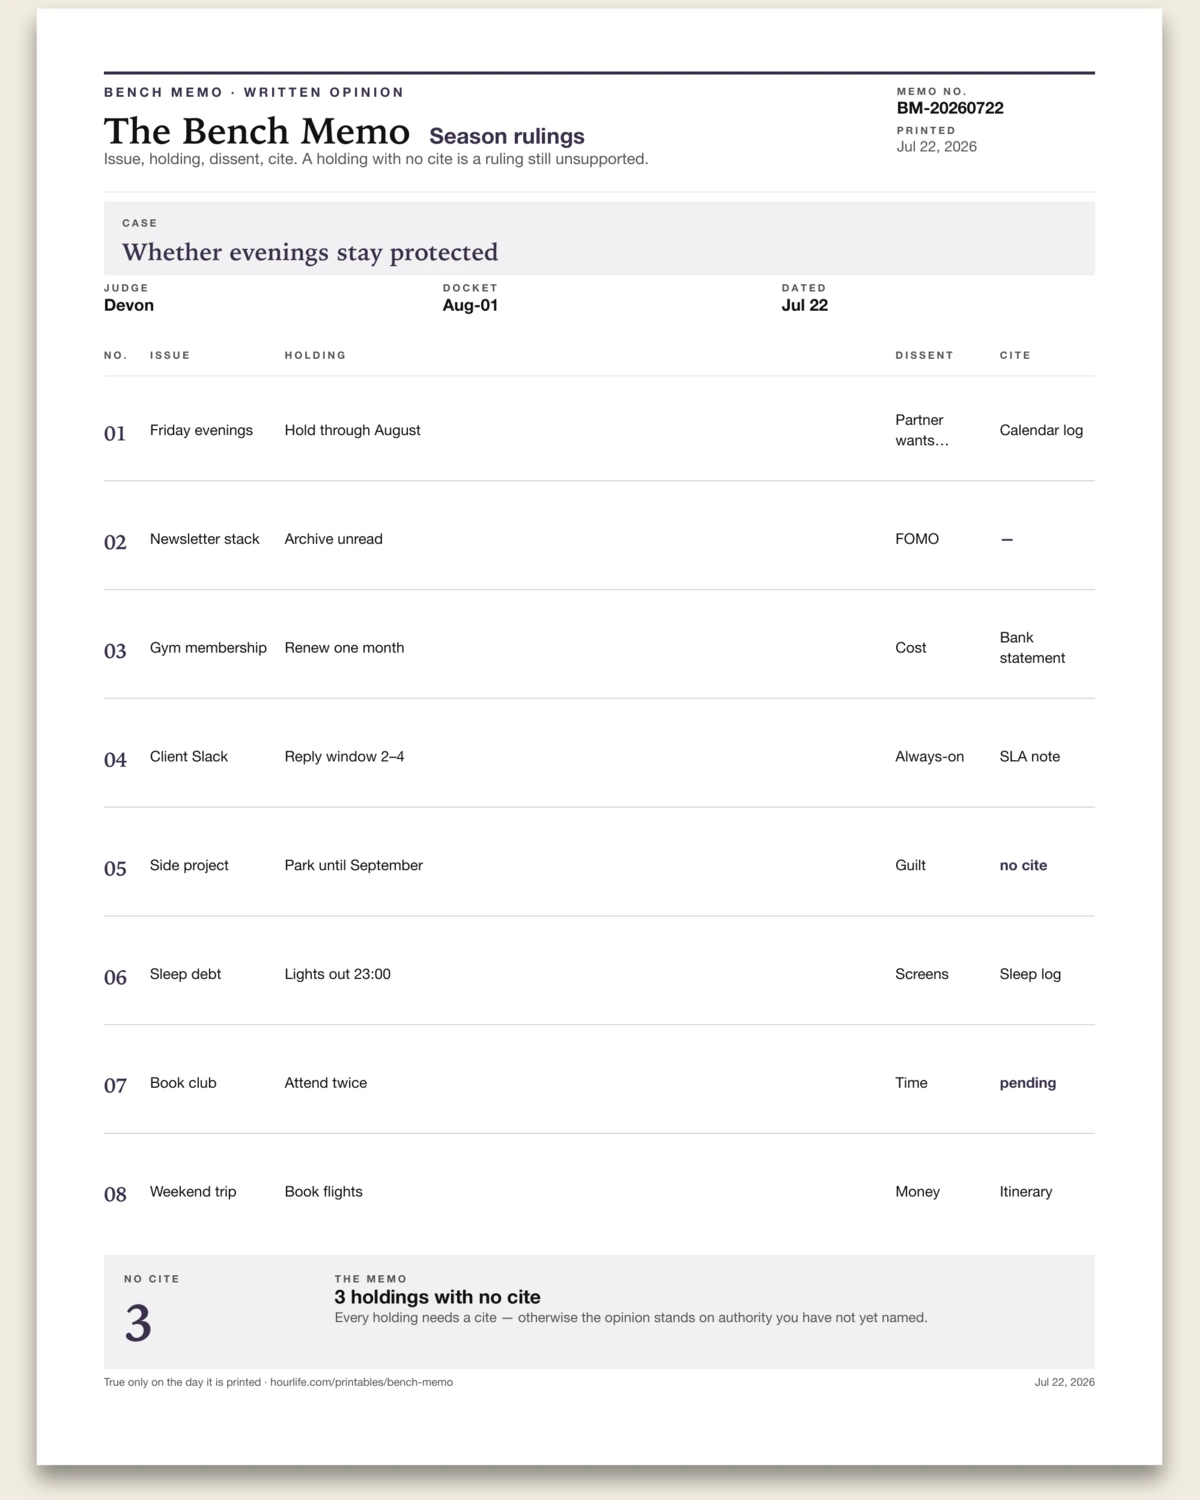Click the hourlife.com/printables/bench-memo footer link
The image size is (1200, 1500).
361,1382
